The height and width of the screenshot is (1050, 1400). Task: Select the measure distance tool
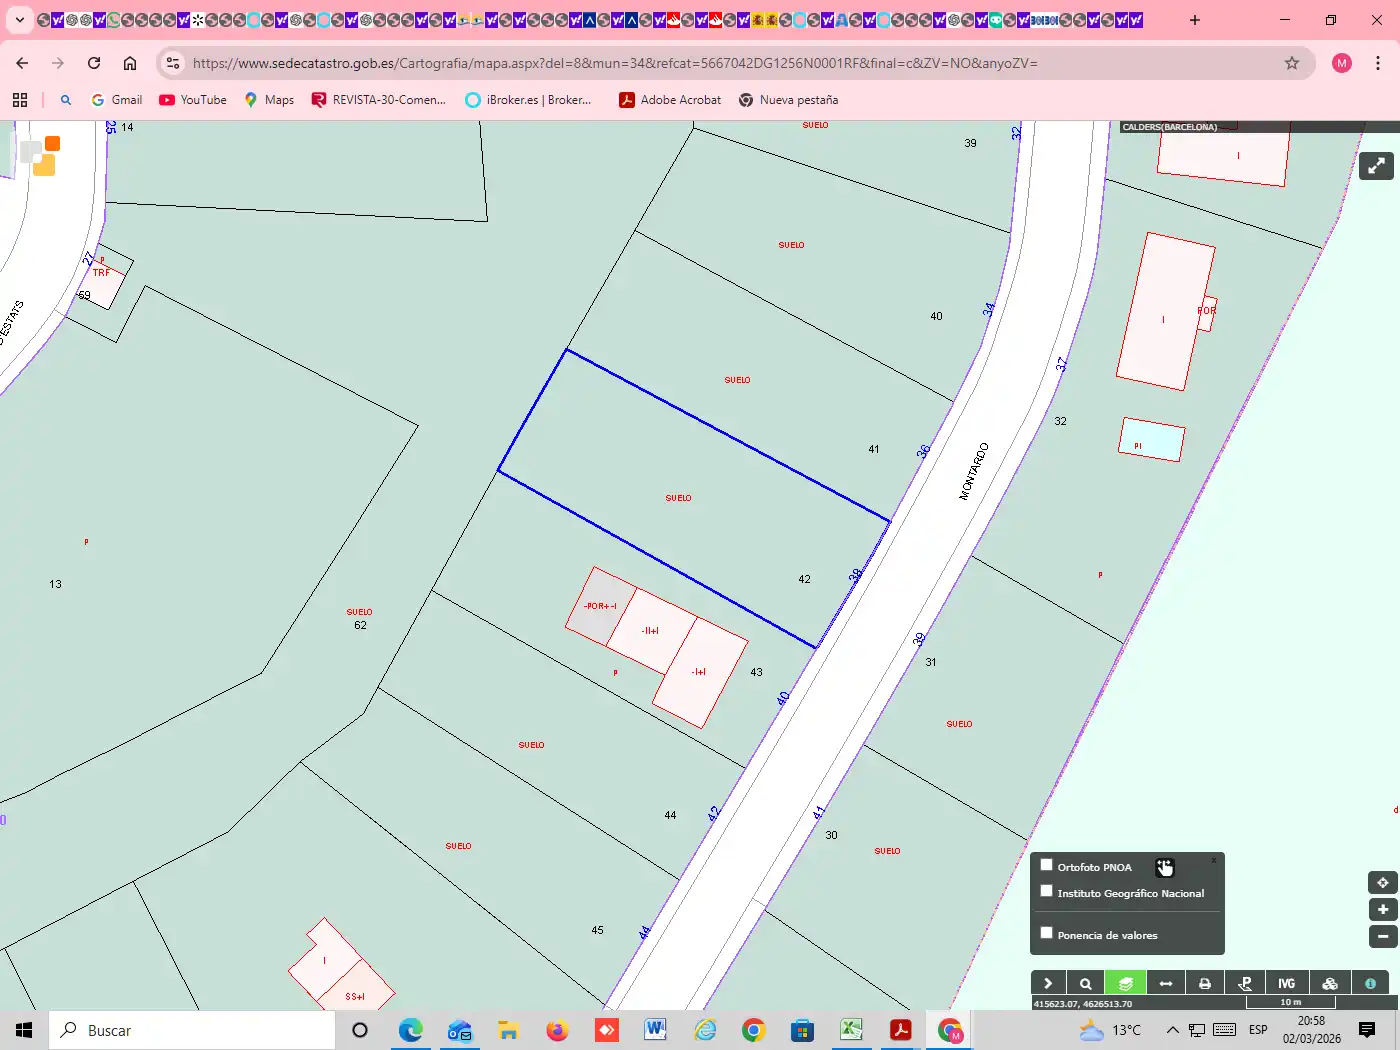point(1166,984)
